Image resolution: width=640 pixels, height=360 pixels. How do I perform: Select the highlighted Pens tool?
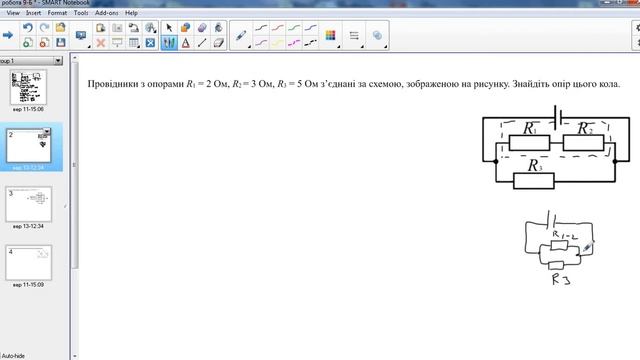[x=169, y=42]
